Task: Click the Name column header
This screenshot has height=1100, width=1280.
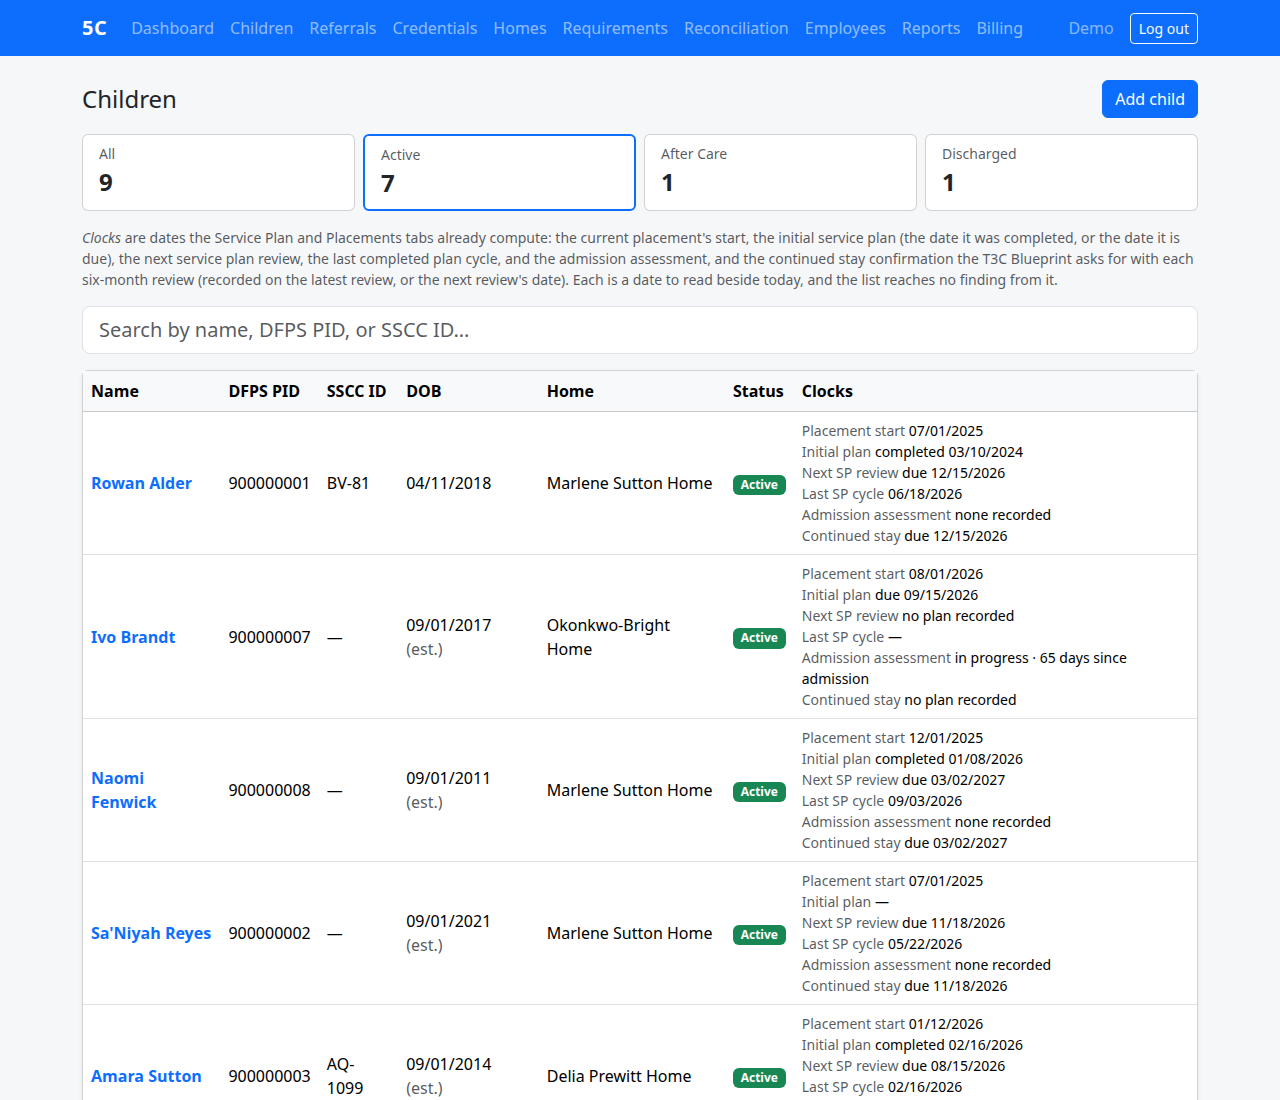Action: pyautogui.click(x=115, y=391)
